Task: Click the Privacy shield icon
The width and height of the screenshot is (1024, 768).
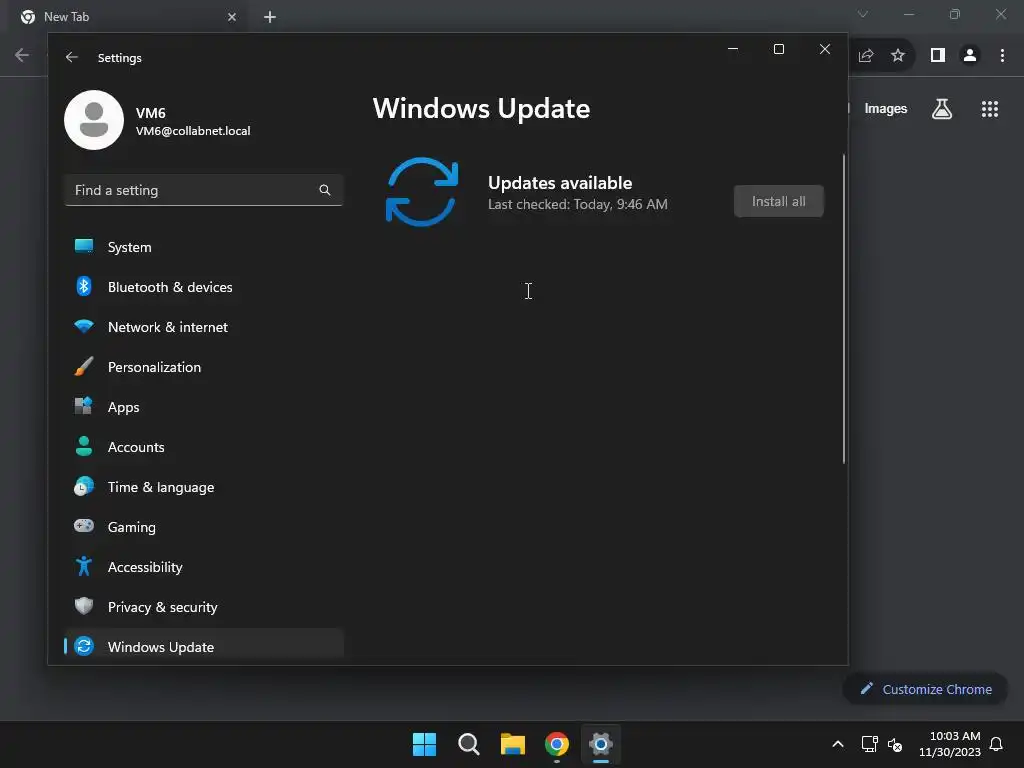Action: (84, 606)
